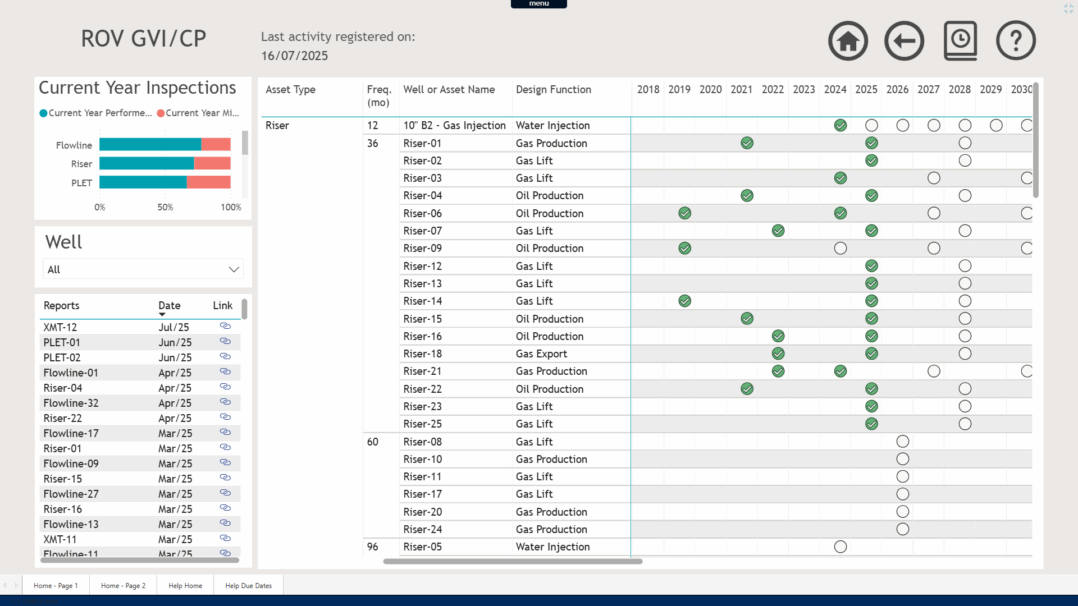Click the link icon for Flowline-17 report
This screenshot has height=606, width=1078.
(225, 433)
